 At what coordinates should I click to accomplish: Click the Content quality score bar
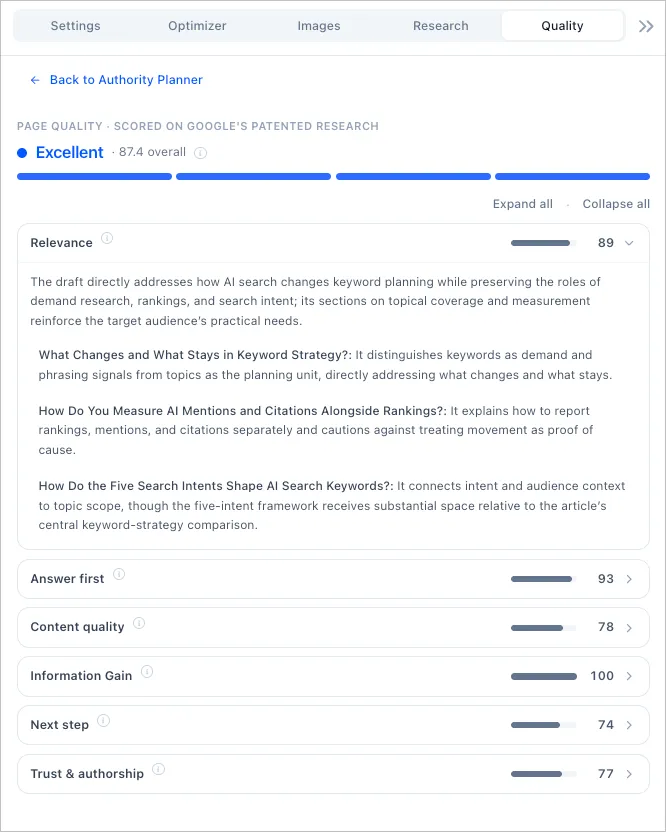point(543,628)
